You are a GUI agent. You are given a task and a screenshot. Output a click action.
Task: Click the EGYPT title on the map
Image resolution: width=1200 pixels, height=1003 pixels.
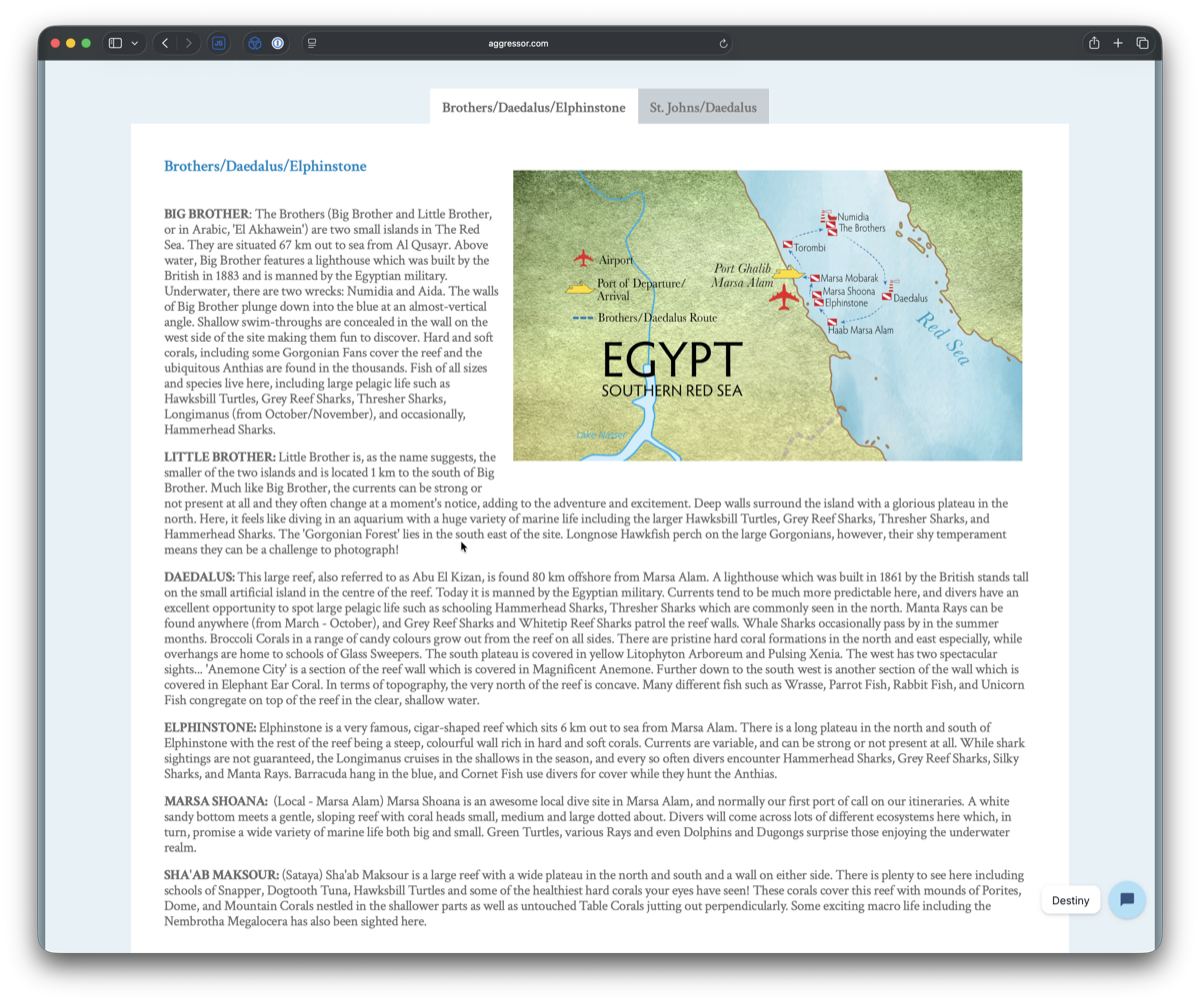click(673, 361)
